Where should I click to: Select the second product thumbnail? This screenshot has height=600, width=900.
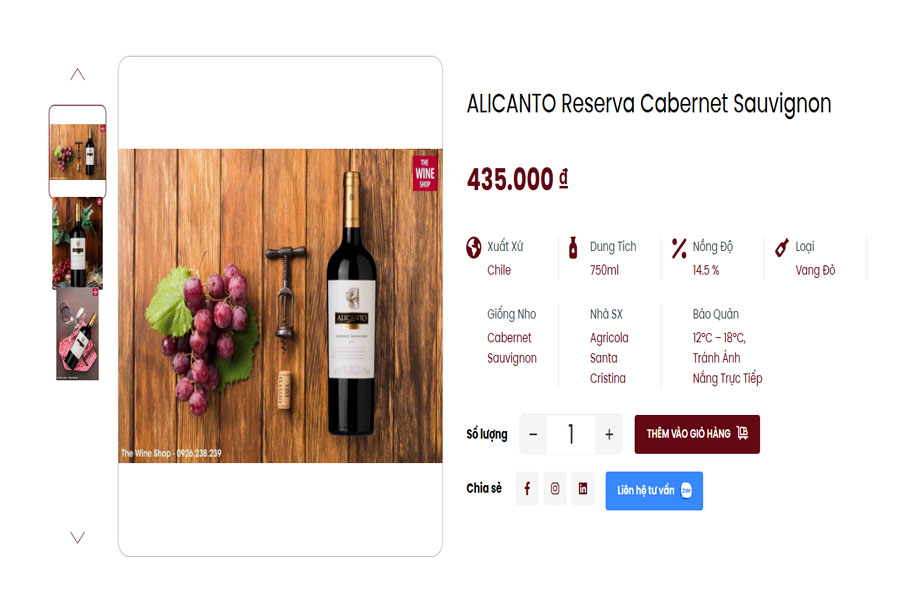[77, 243]
